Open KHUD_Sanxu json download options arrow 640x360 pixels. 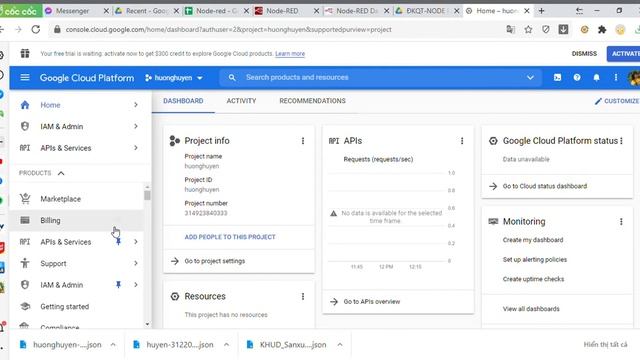pos(340,345)
